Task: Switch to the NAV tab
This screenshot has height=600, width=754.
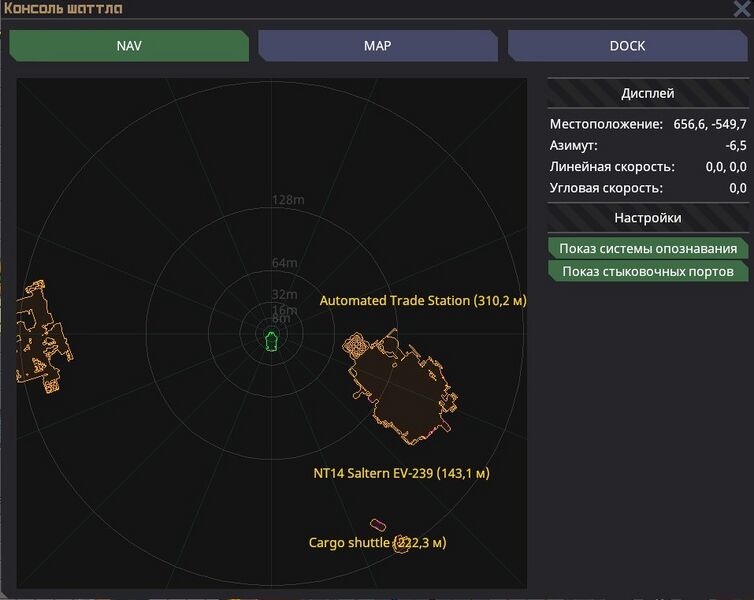Action: coord(129,46)
